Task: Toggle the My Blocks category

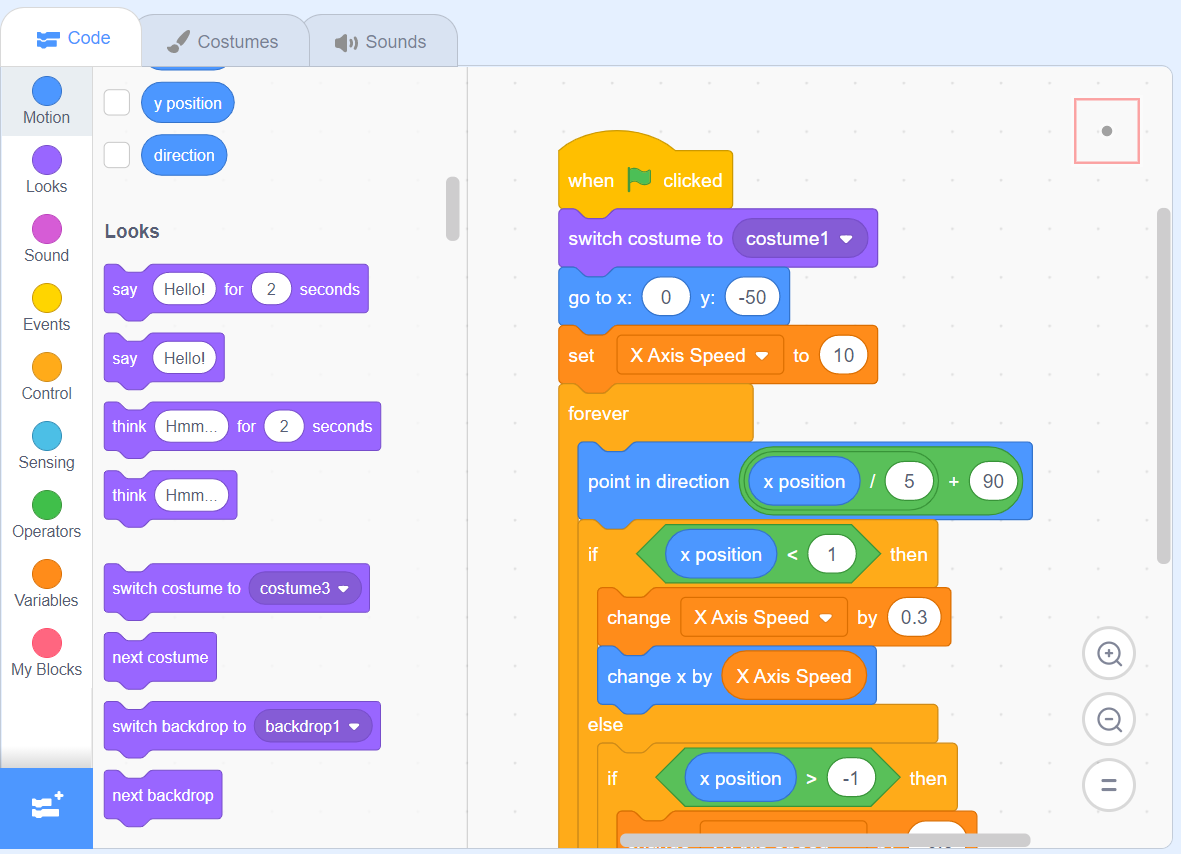Action: click(x=46, y=652)
